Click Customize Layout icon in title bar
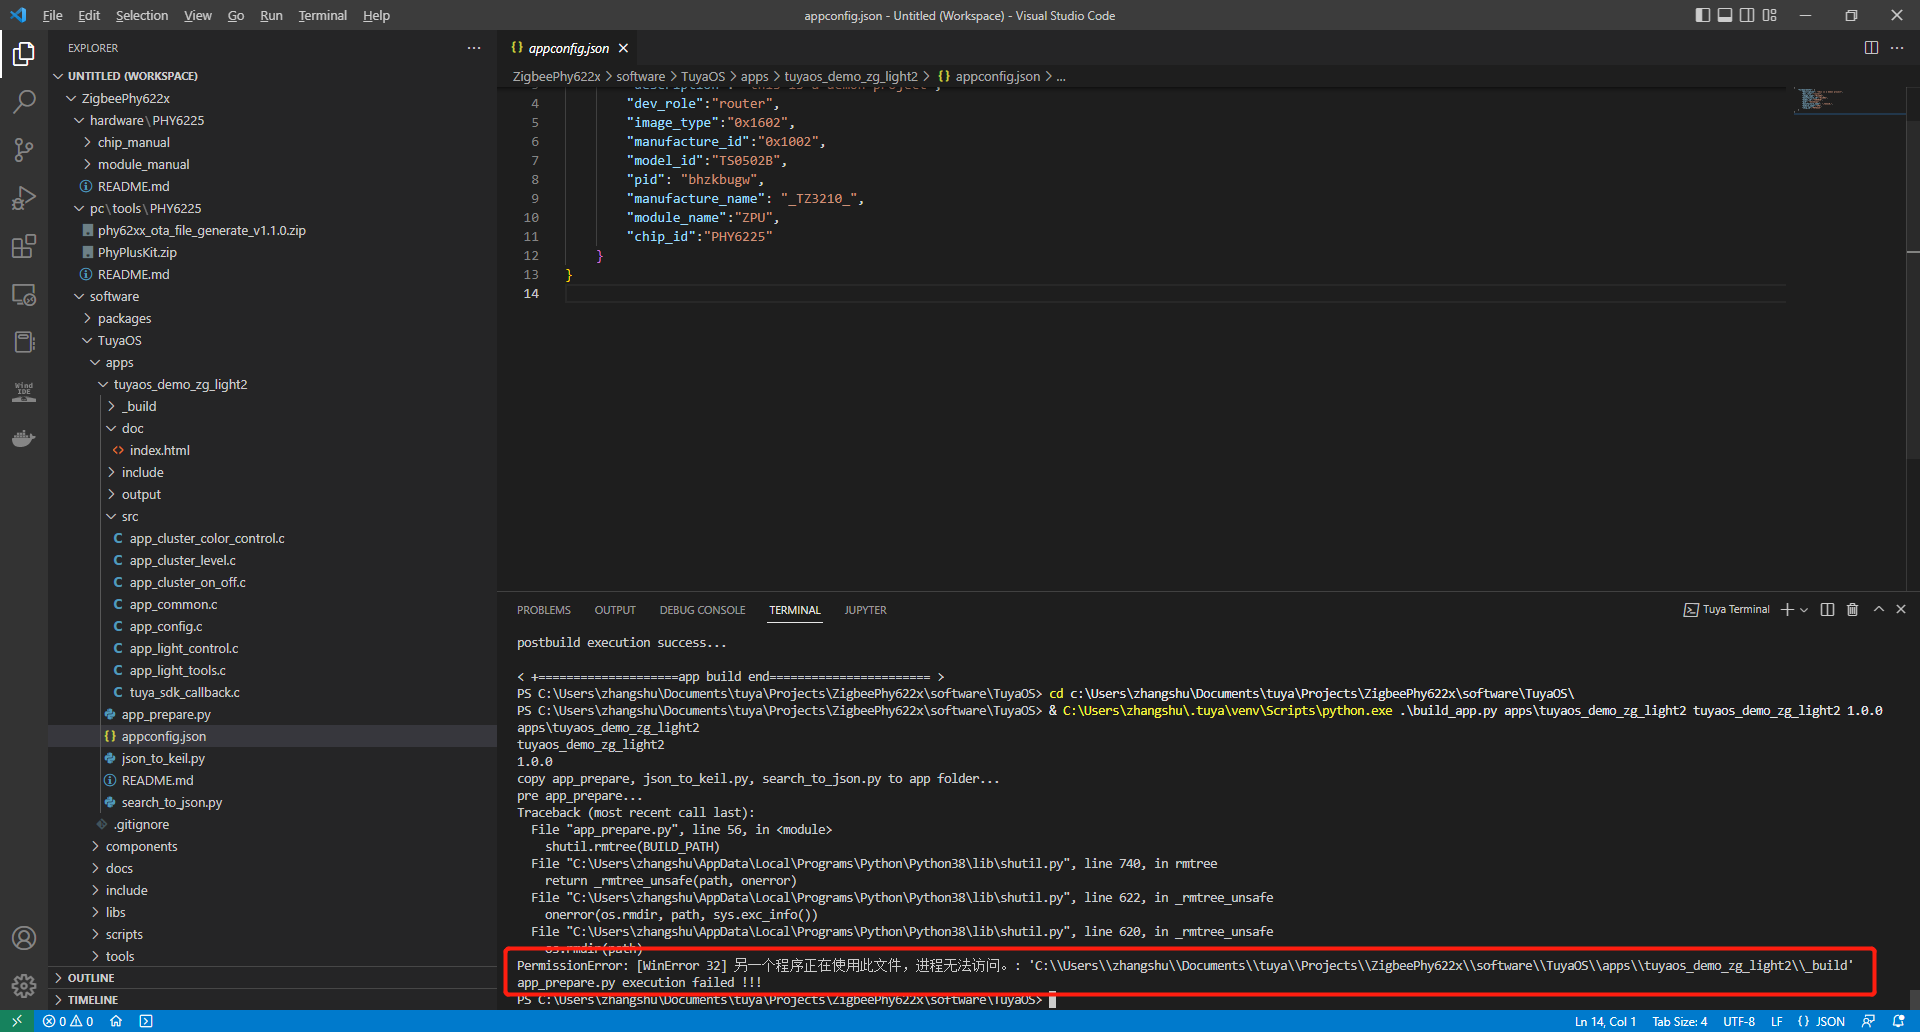Screen dimensions: 1920x1032 1770,15
